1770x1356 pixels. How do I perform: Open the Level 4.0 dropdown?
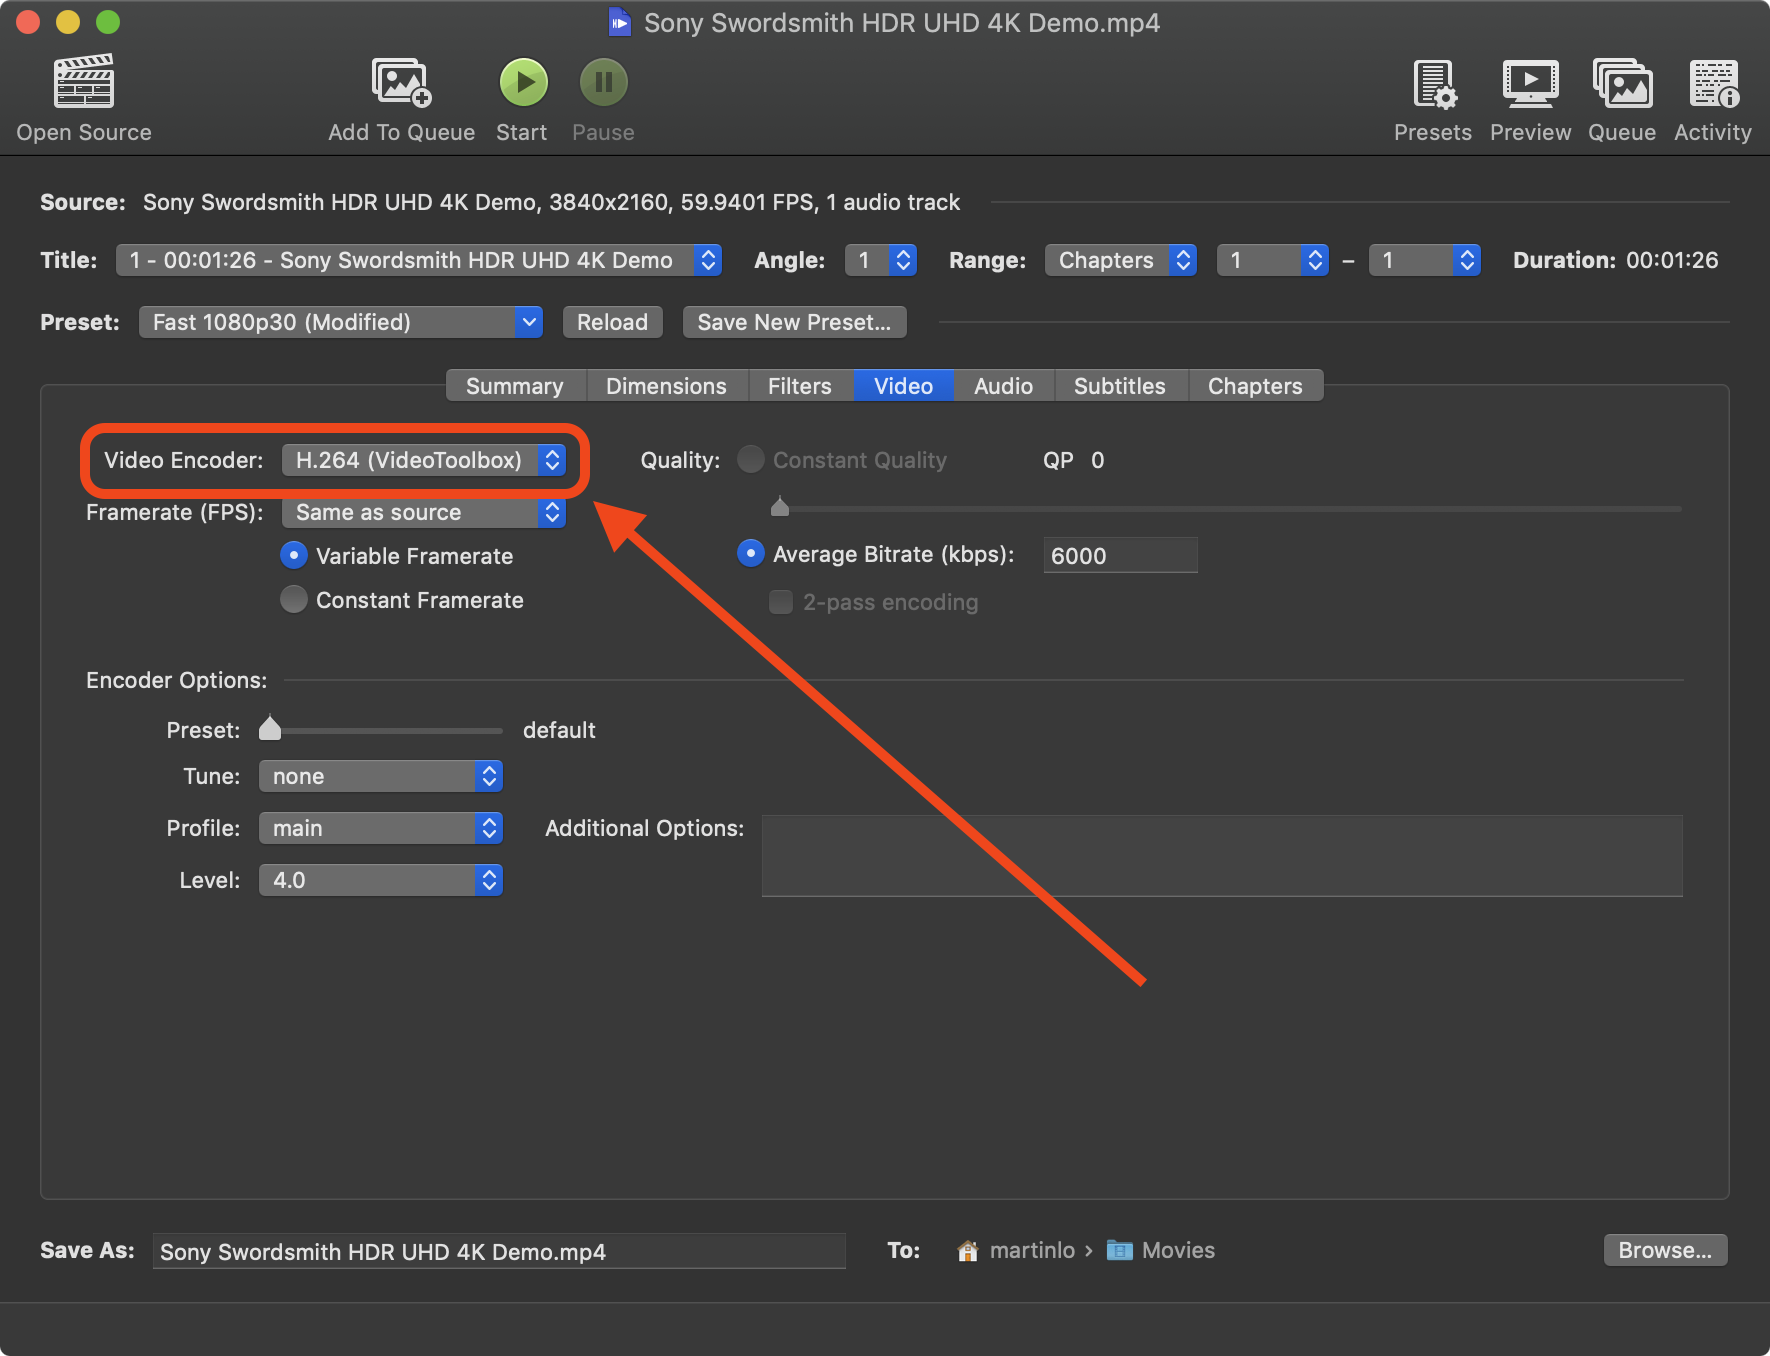click(381, 880)
